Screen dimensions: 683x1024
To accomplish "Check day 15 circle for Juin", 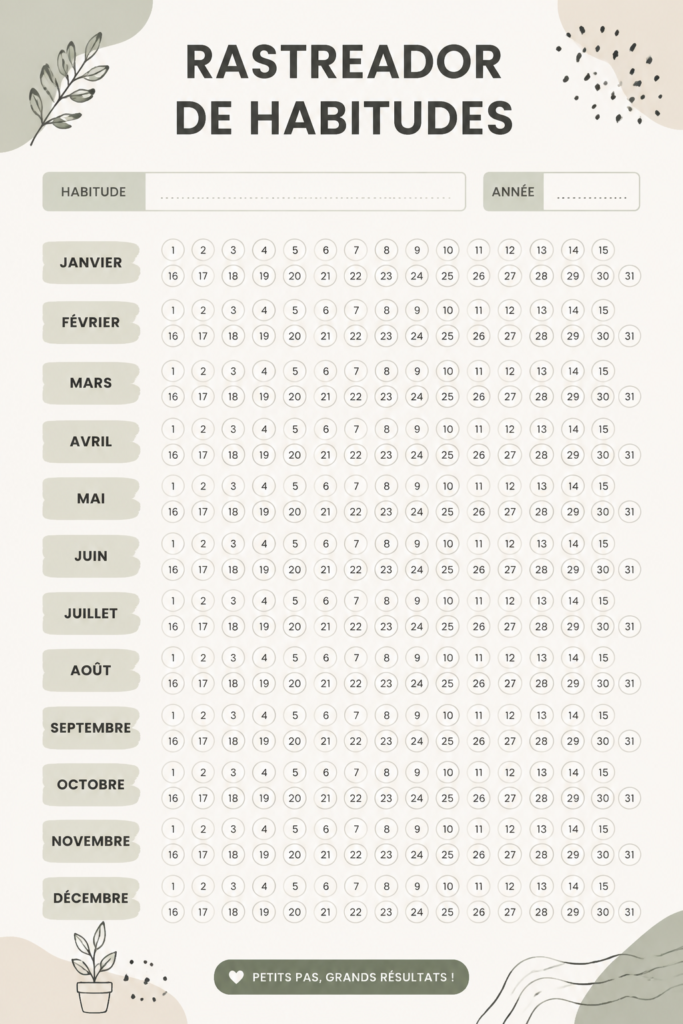I will 603,543.
